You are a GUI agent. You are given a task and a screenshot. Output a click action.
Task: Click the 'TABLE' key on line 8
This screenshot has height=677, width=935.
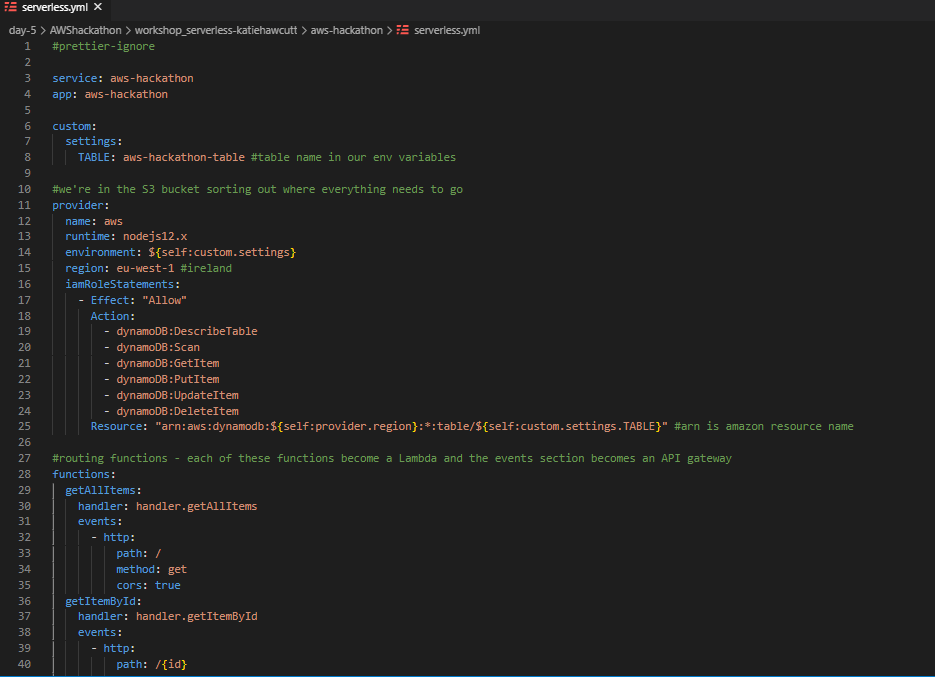94,157
